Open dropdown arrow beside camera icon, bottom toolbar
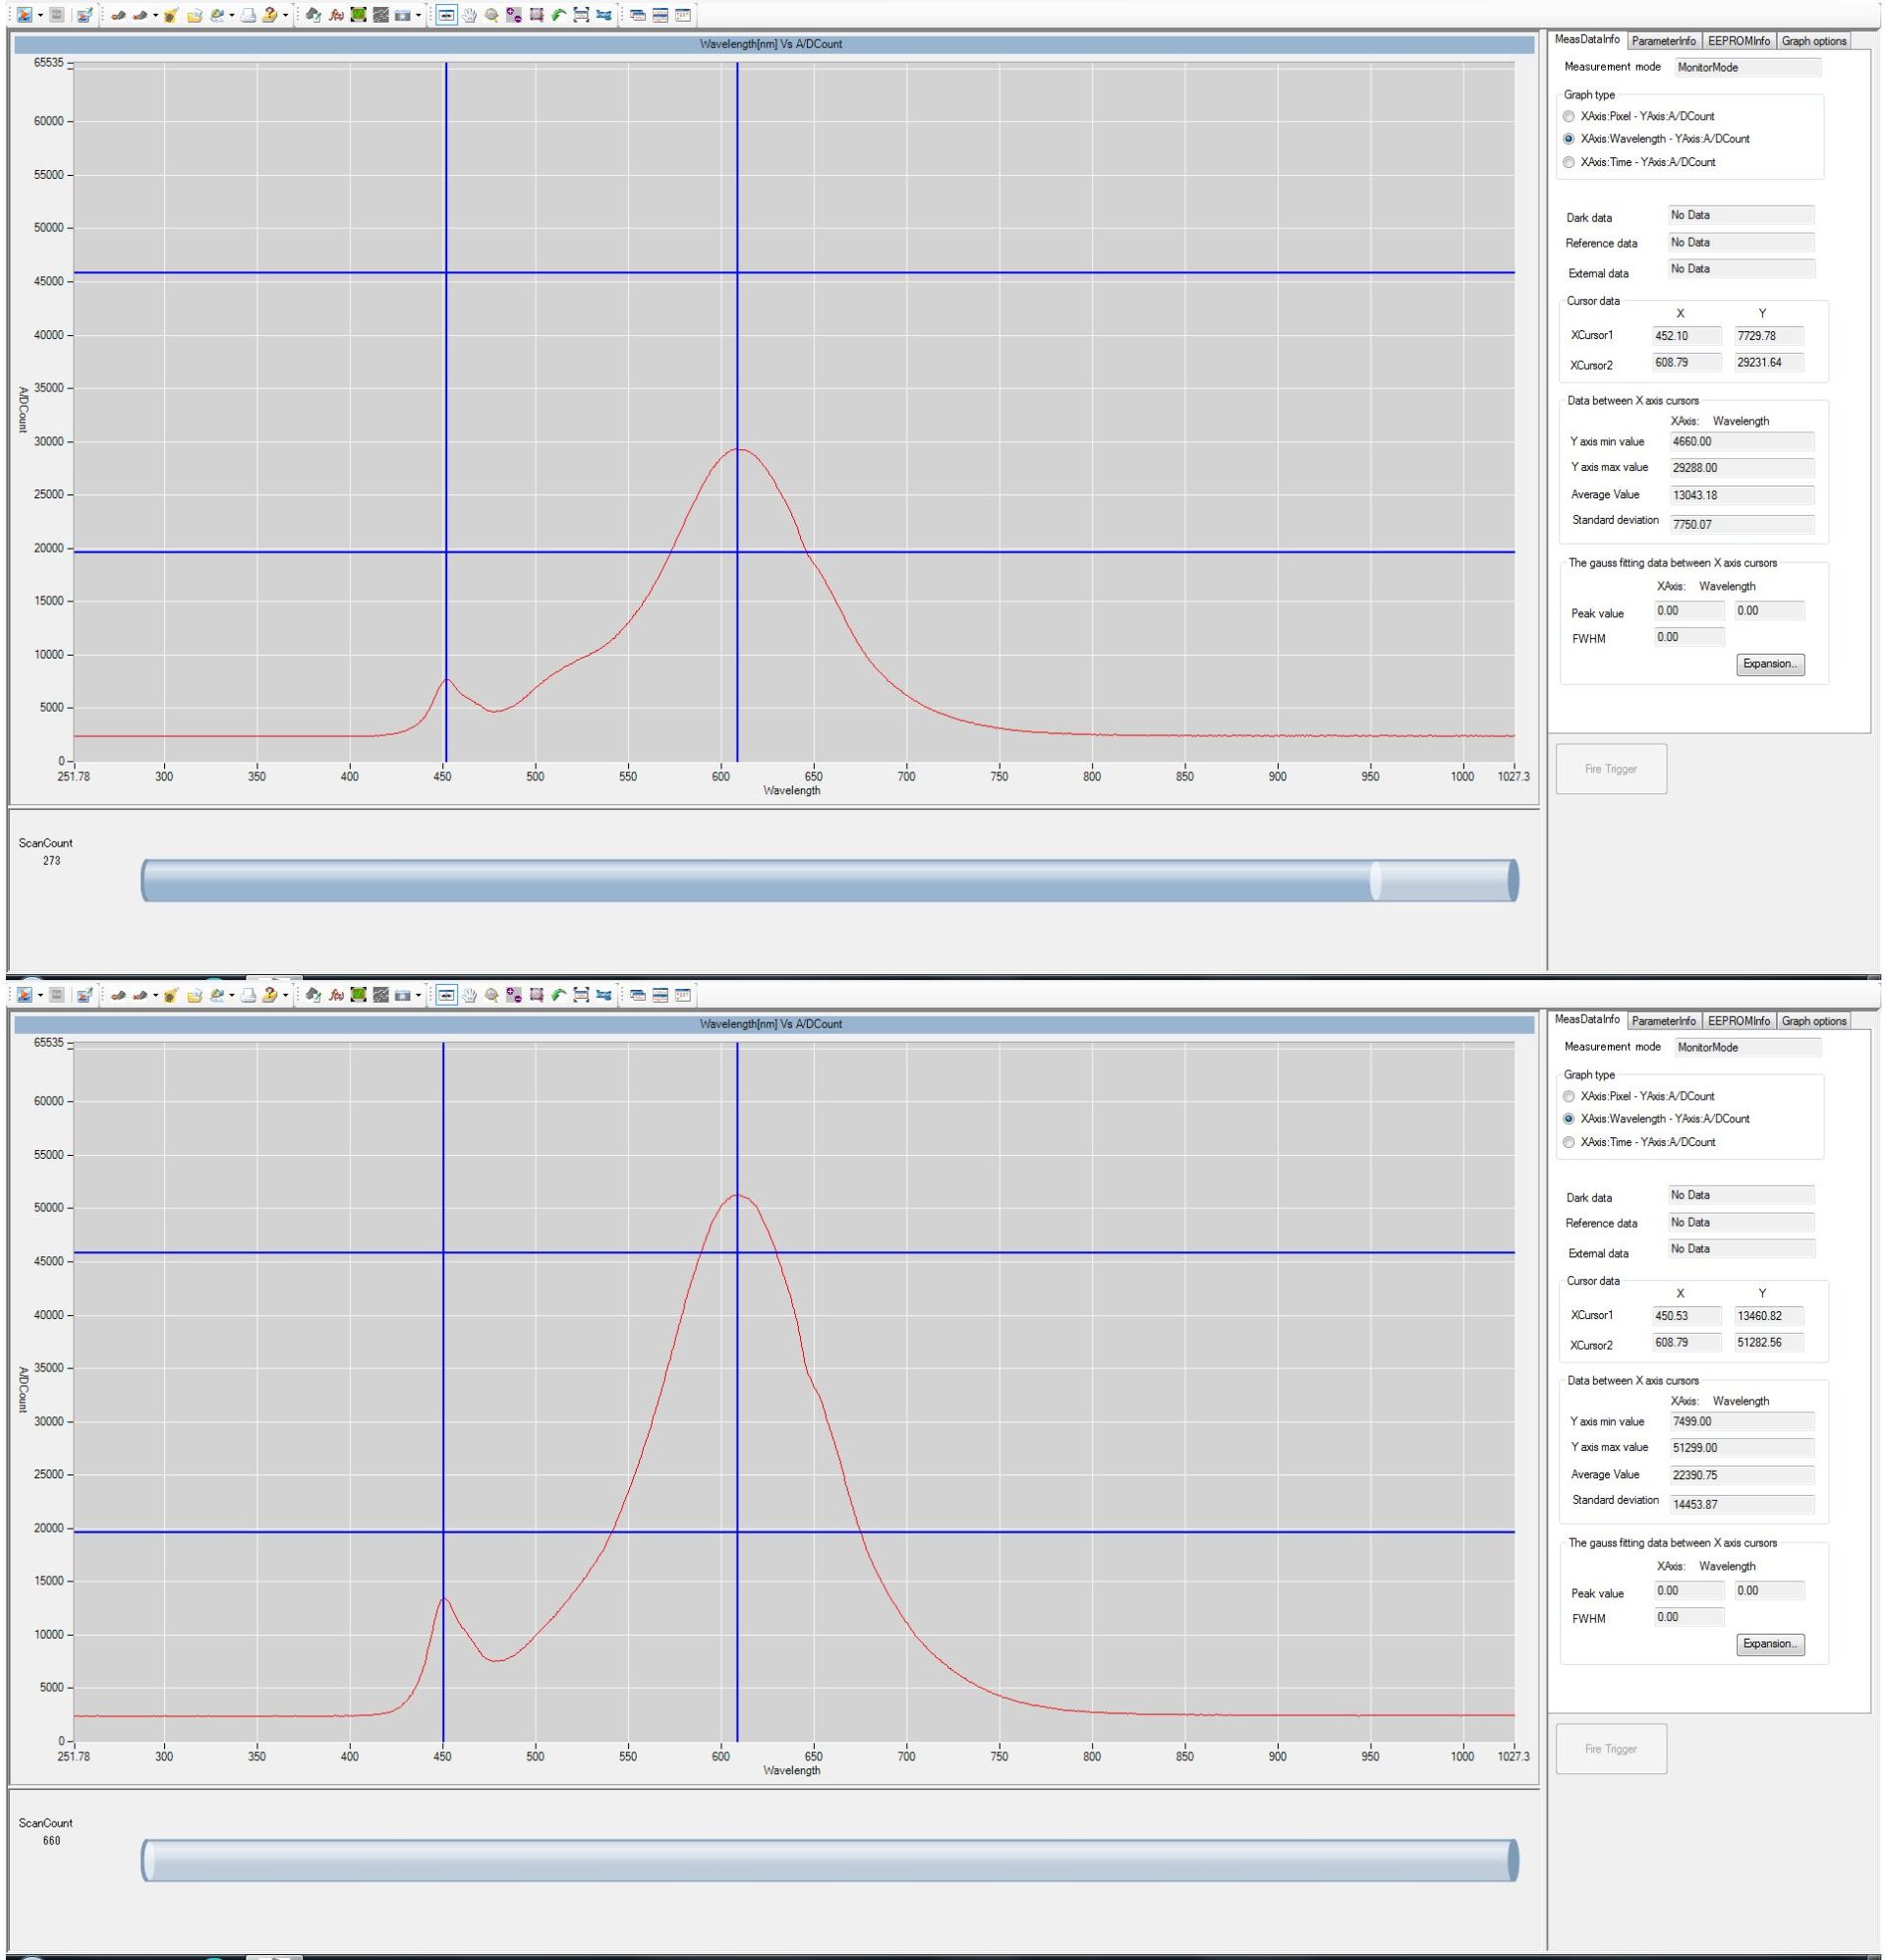This screenshot has width=1887, height=1960. coord(418,995)
